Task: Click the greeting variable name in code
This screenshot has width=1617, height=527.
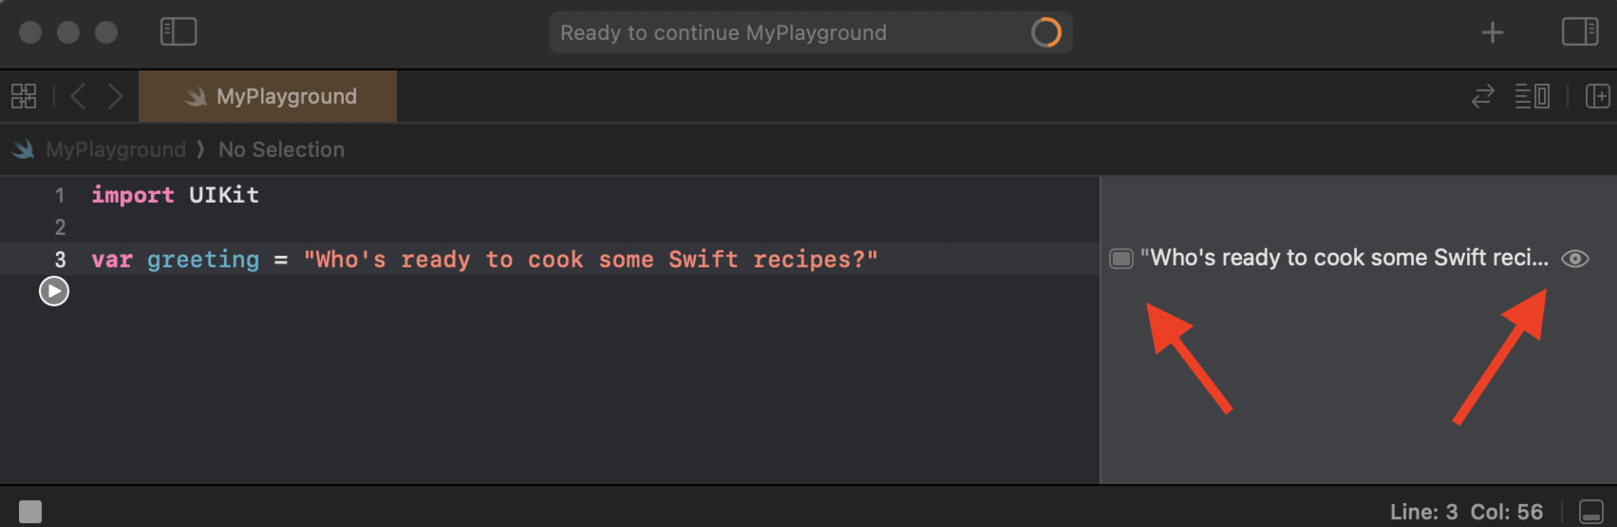Action: click(x=203, y=260)
